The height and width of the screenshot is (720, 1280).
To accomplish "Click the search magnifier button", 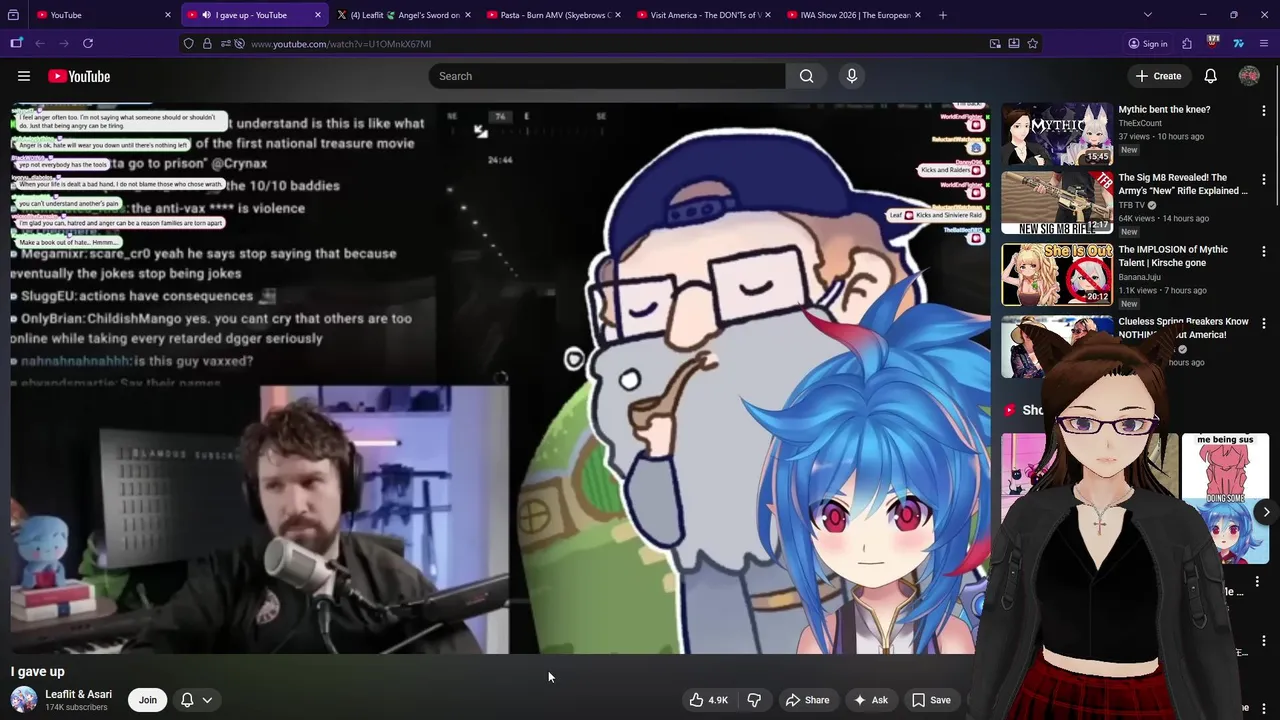I will (x=806, y=76).
